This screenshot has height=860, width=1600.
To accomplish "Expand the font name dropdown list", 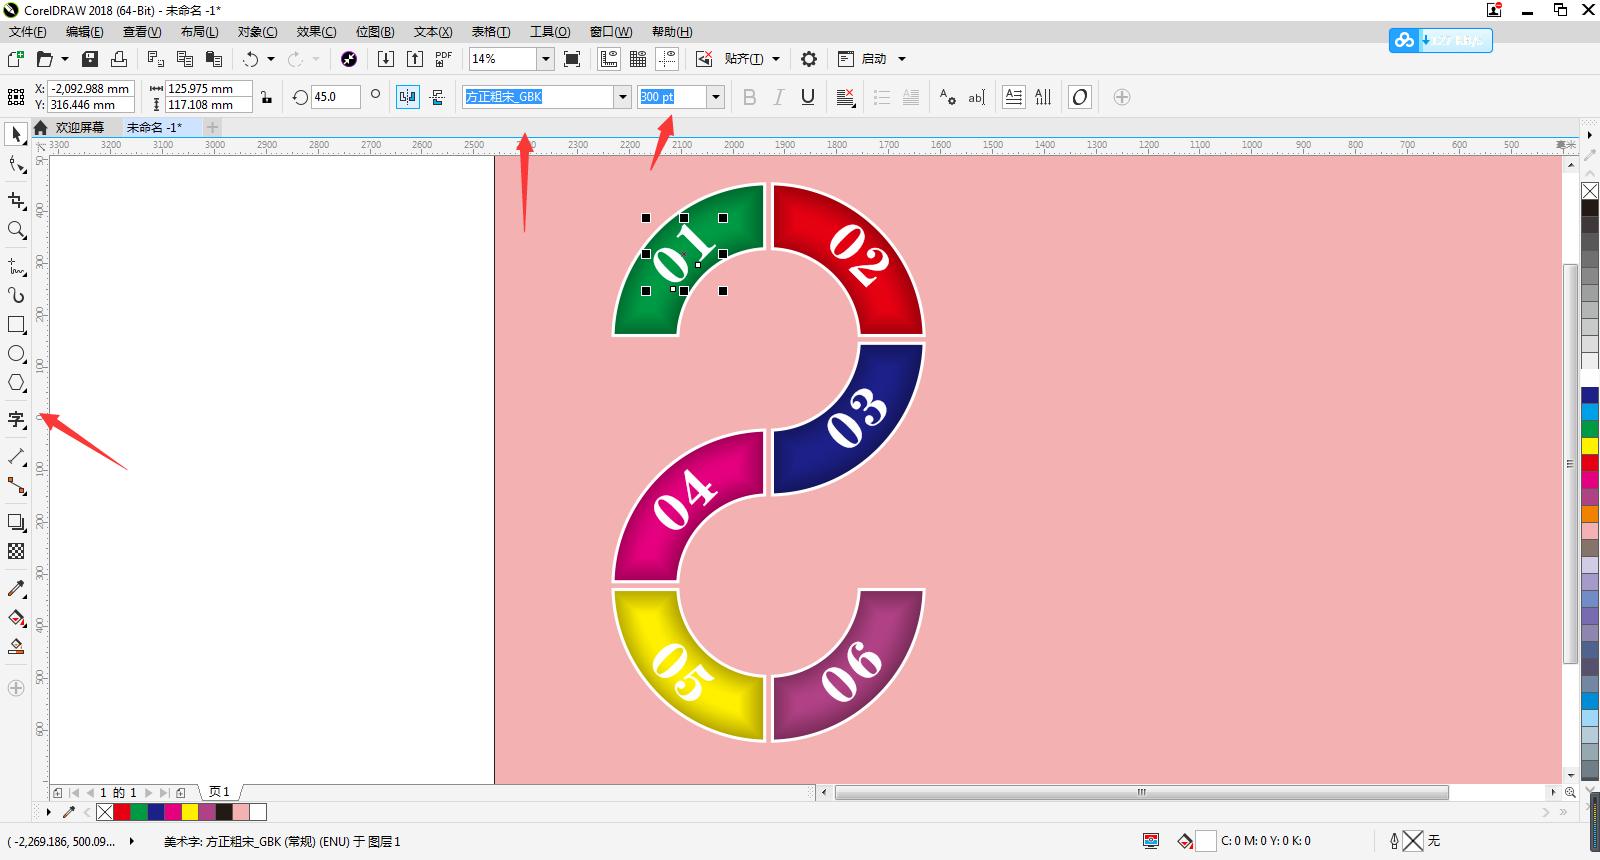I will pos(622,97).
